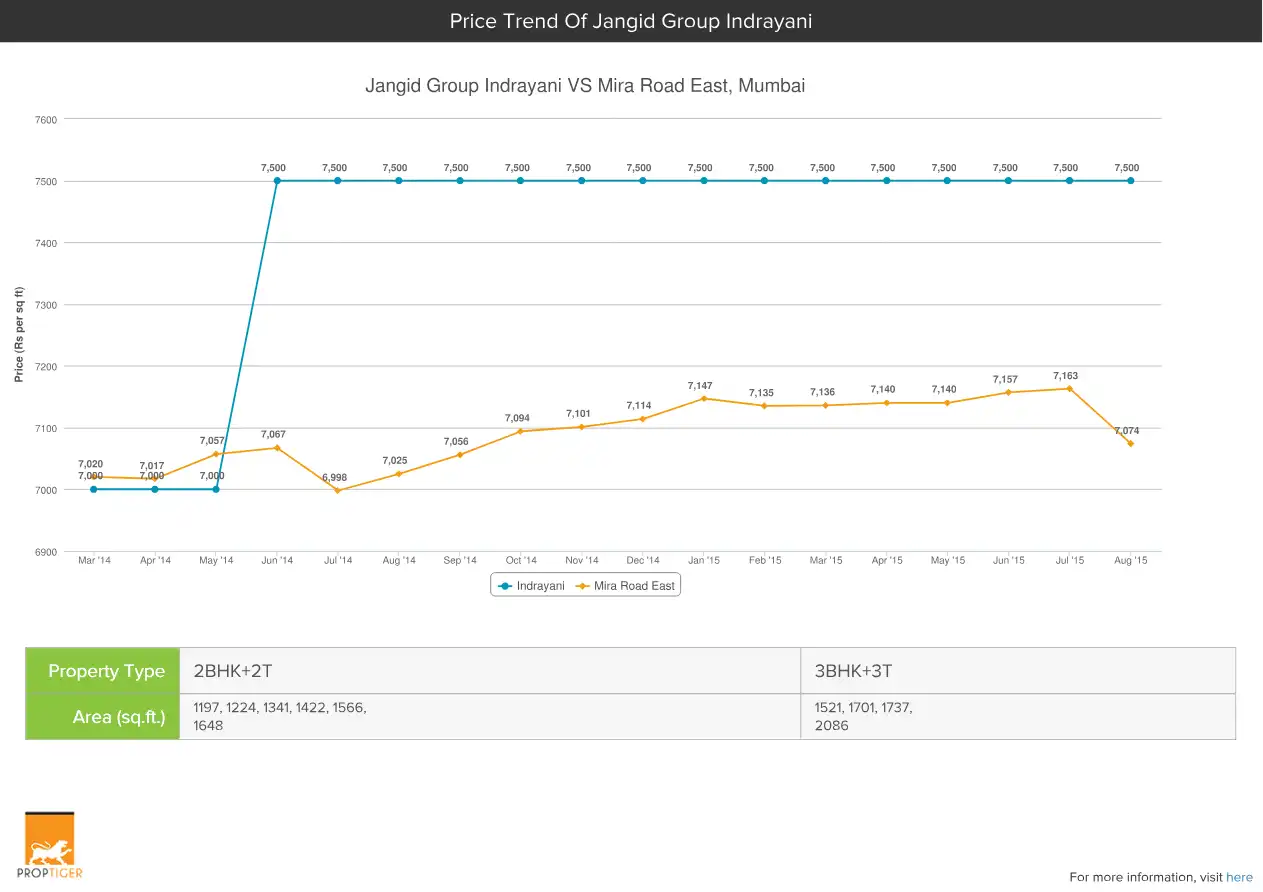This screenshot has height=892, width=1263.
Task: Click the PropTiger tiger logo
Action: click(50, 845)
